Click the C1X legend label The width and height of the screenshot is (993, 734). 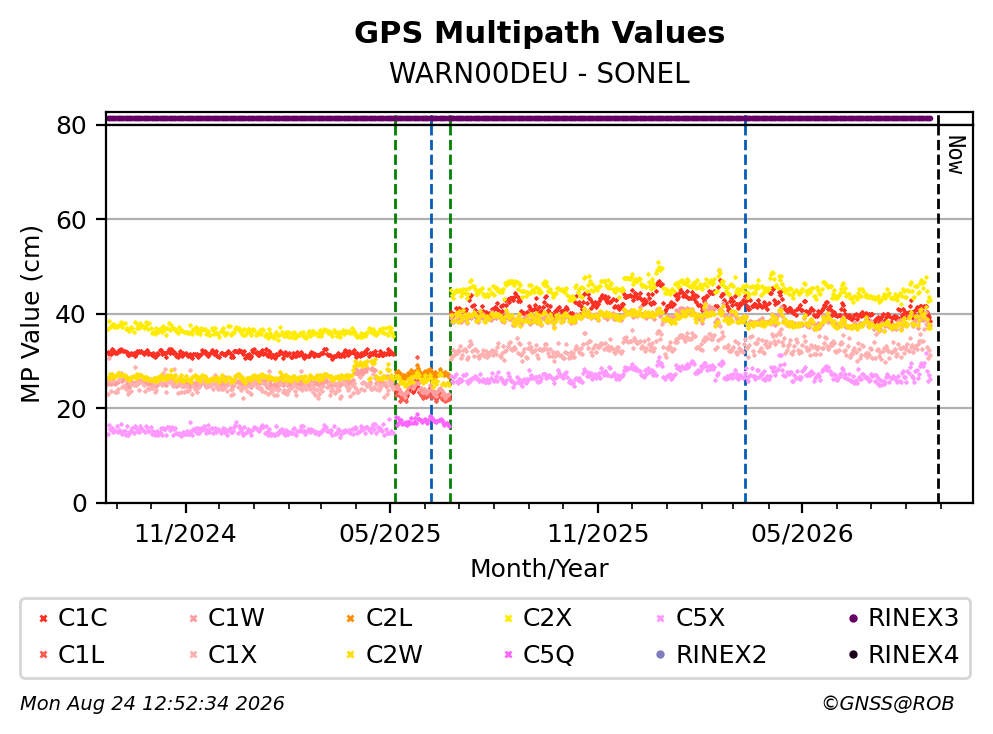[232, 655]
